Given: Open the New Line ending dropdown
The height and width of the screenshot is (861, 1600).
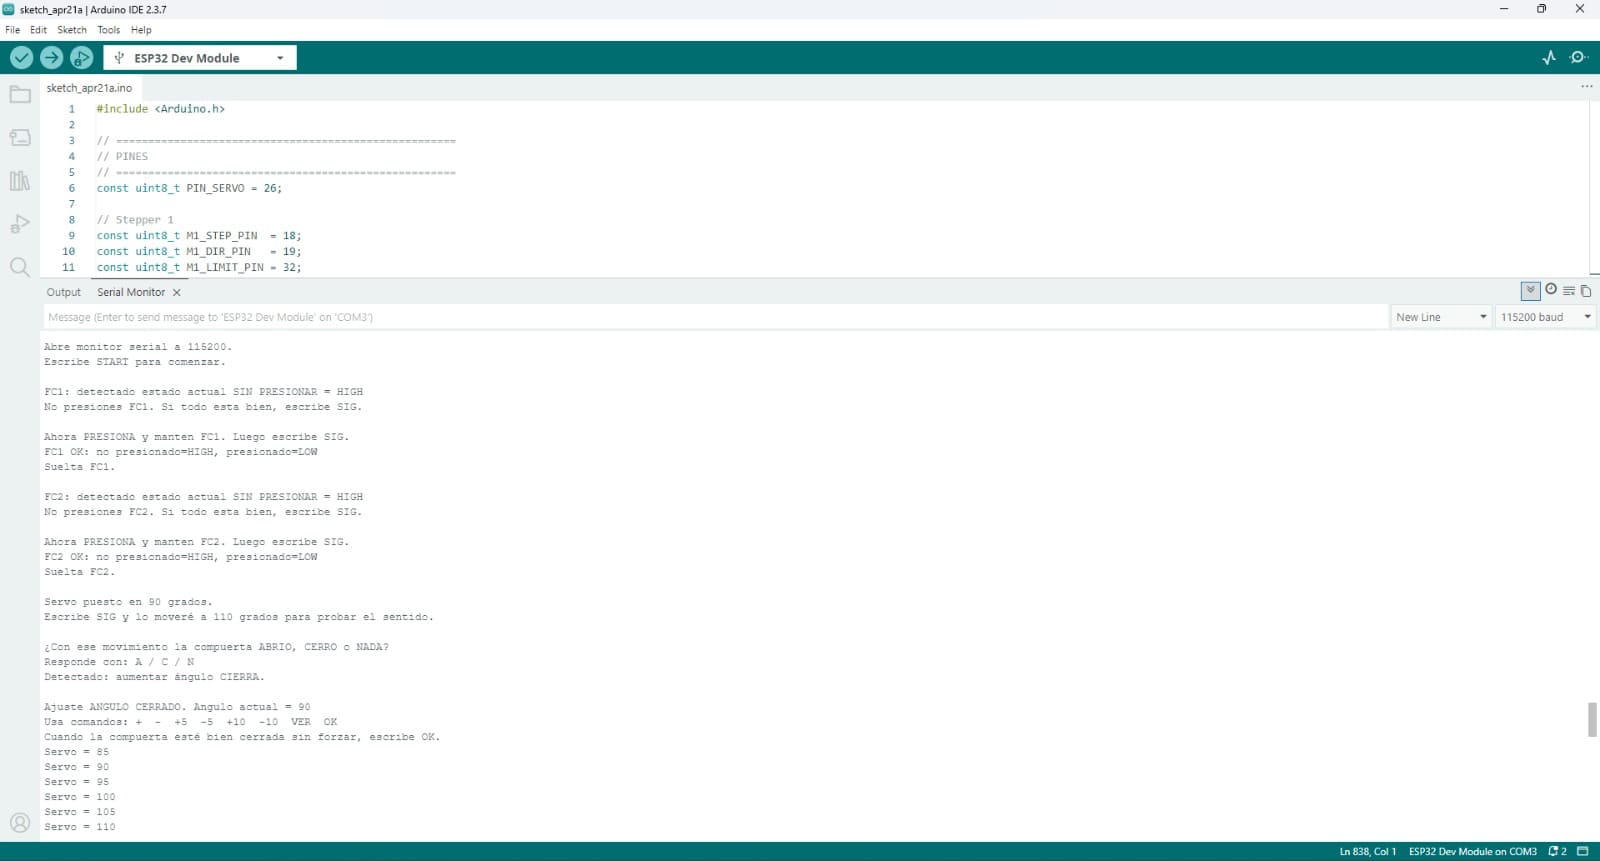Looking at the screenshot, I should click(1441, 317).
